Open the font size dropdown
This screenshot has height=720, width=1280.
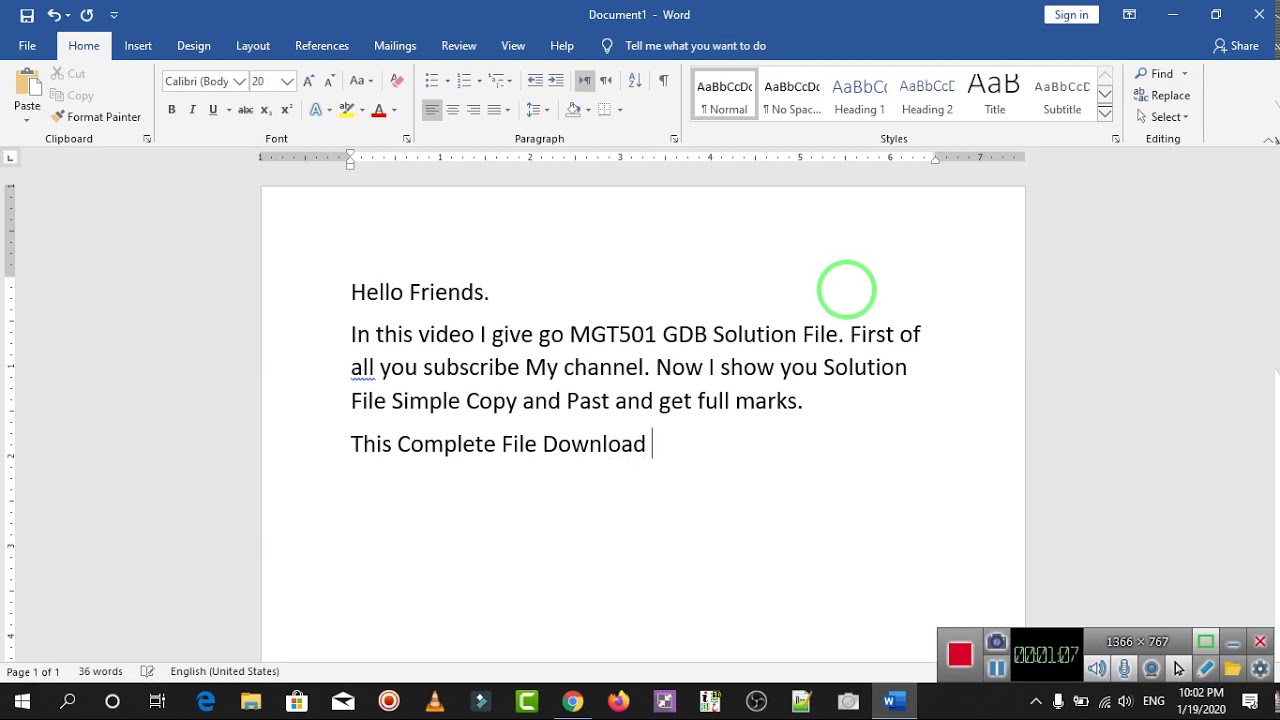[x=288, y=81]
